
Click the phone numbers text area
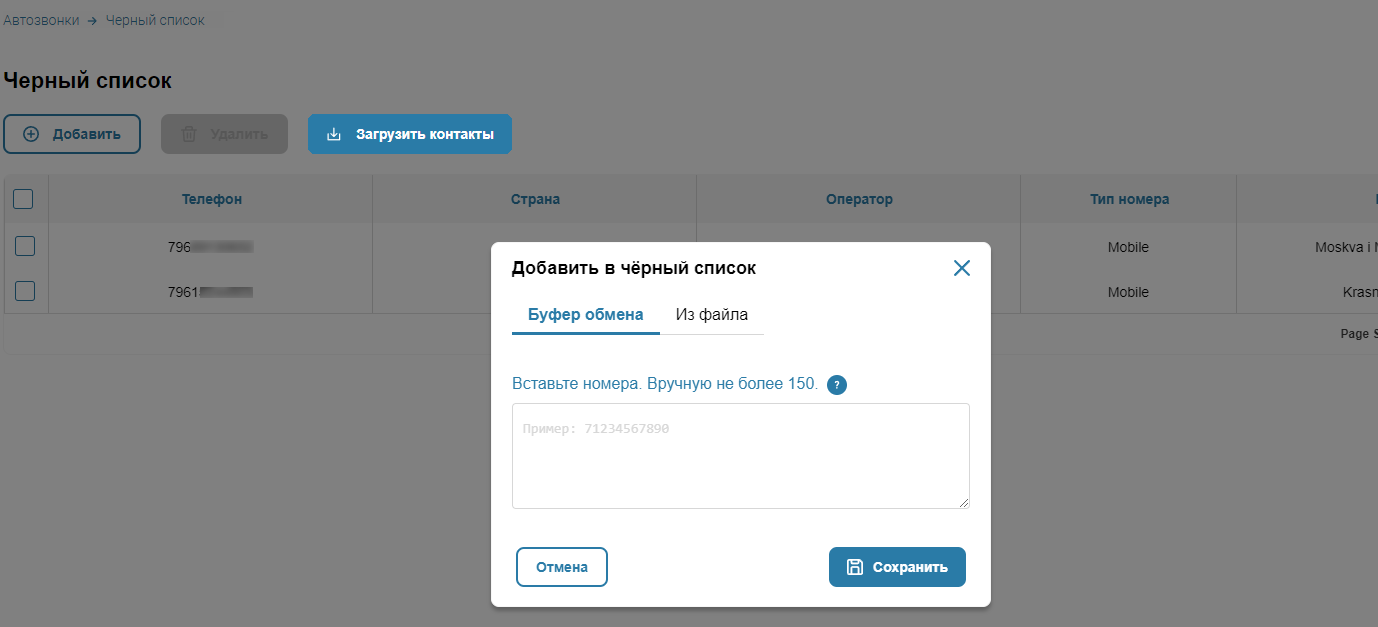pos(741,456)
